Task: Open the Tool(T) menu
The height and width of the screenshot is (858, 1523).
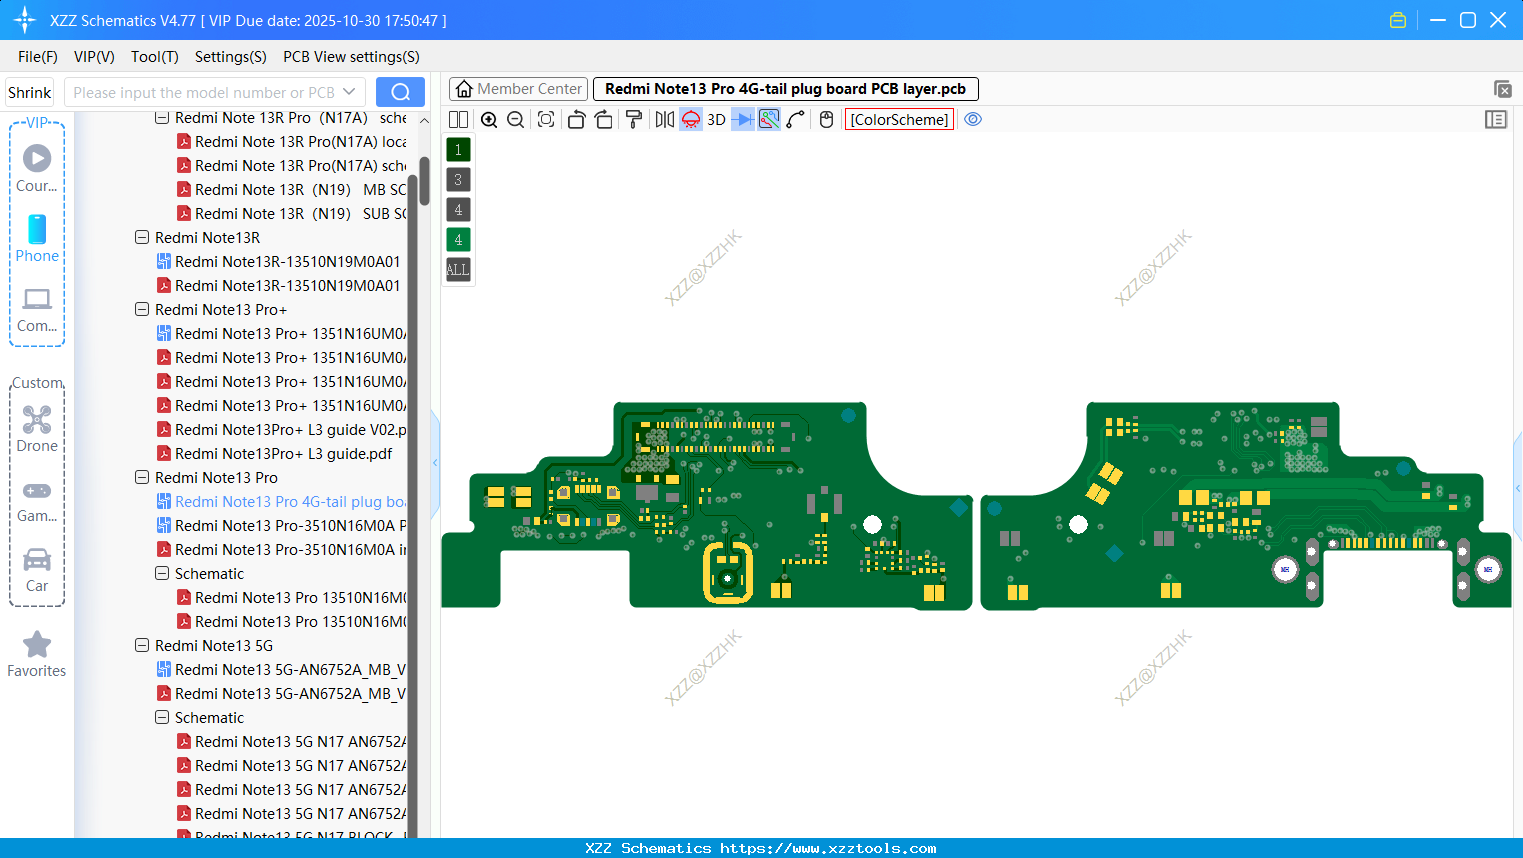Action: 154,57
